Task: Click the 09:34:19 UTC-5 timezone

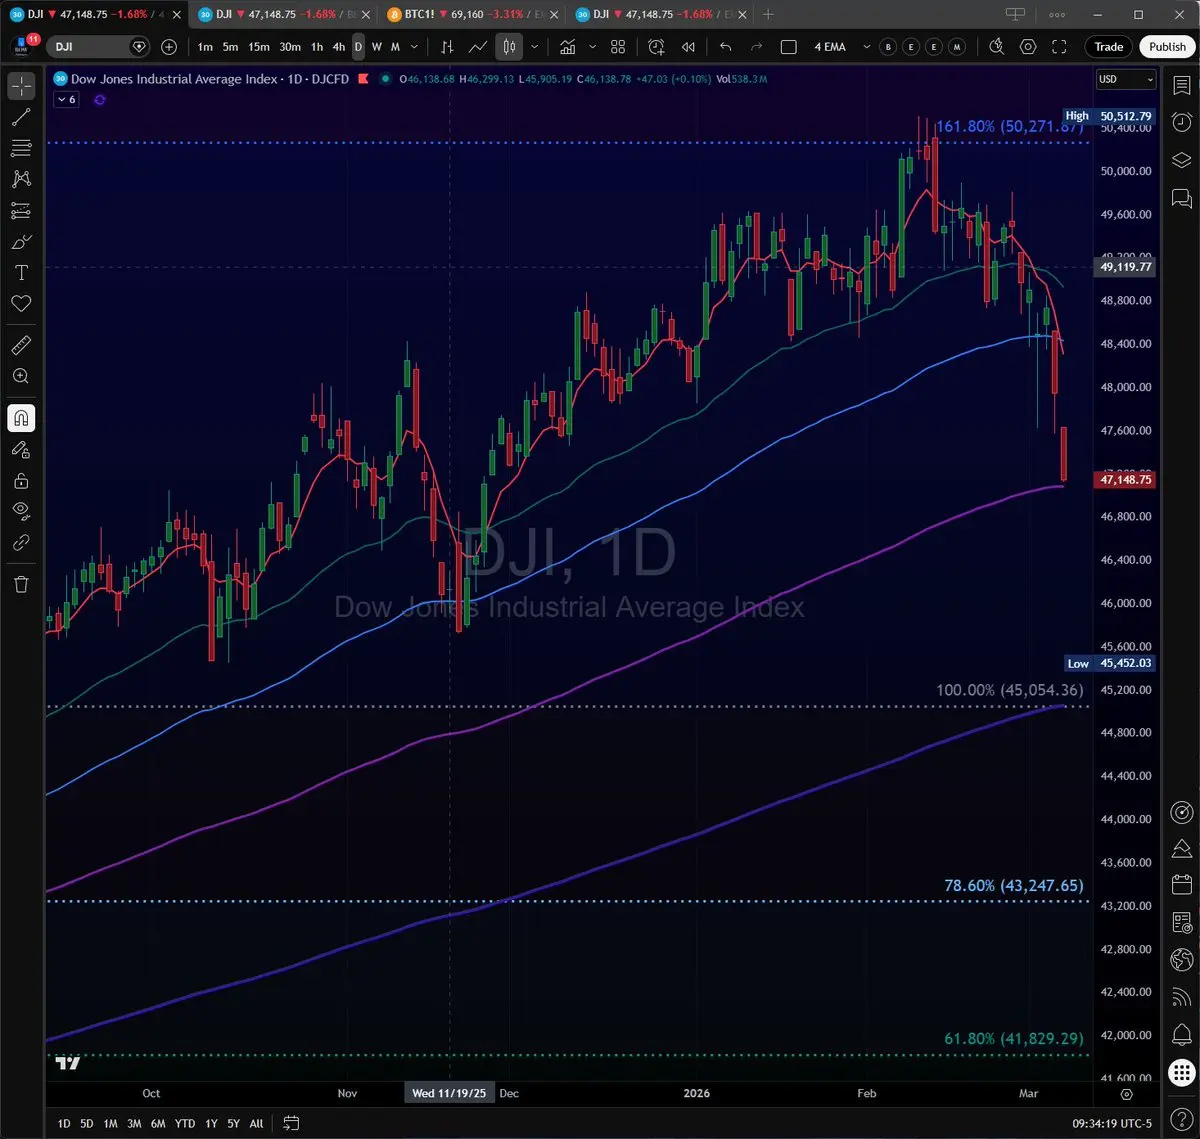Action: 1114,1123
